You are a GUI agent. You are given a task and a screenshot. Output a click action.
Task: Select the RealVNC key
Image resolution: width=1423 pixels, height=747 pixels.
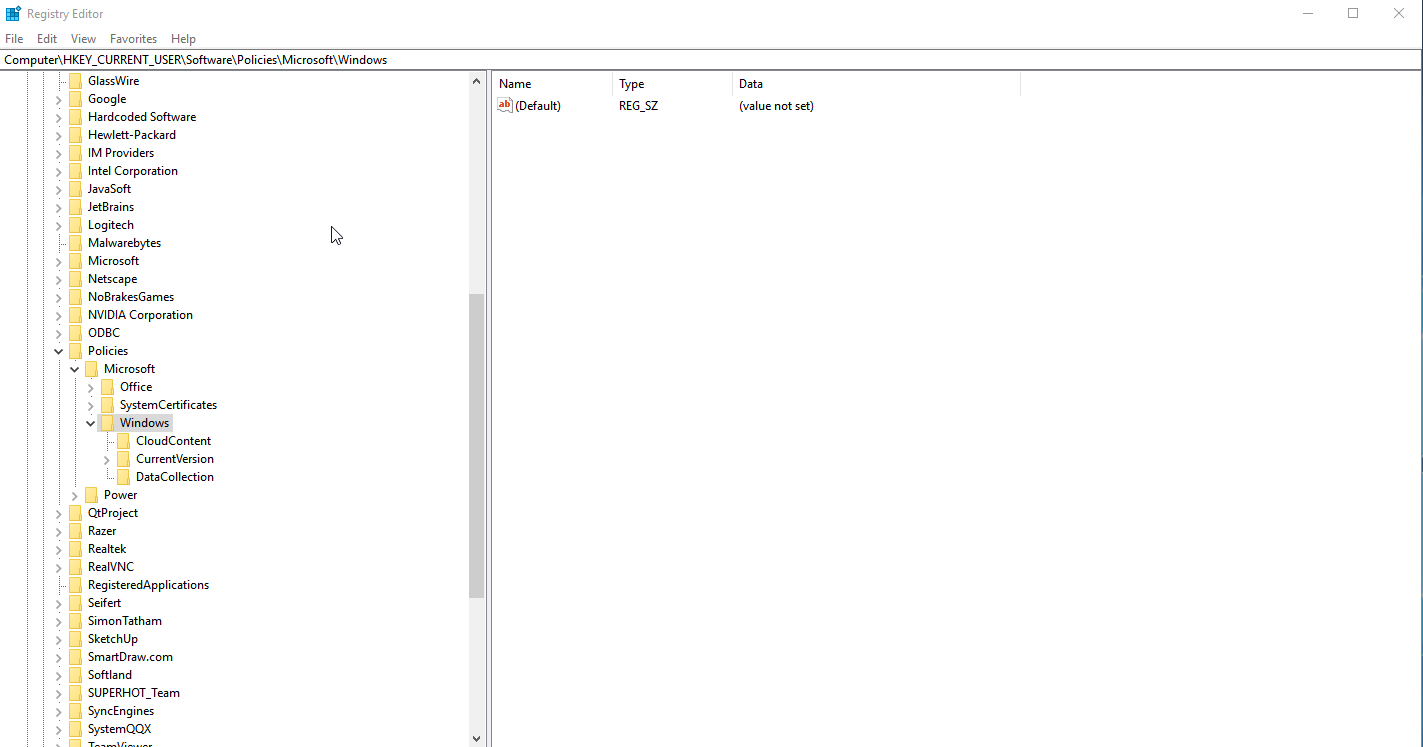110,567
